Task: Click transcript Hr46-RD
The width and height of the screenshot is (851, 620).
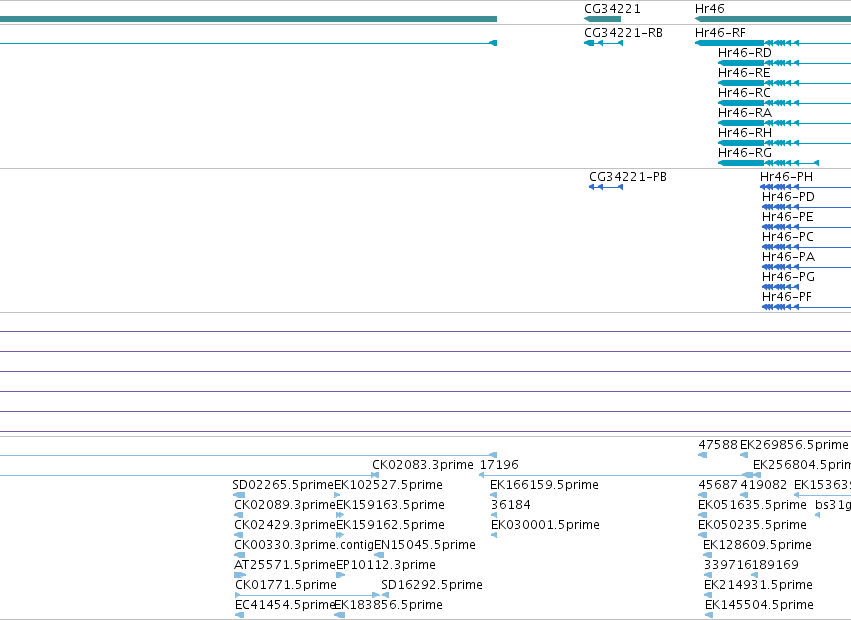Action: tap(745, 53)
